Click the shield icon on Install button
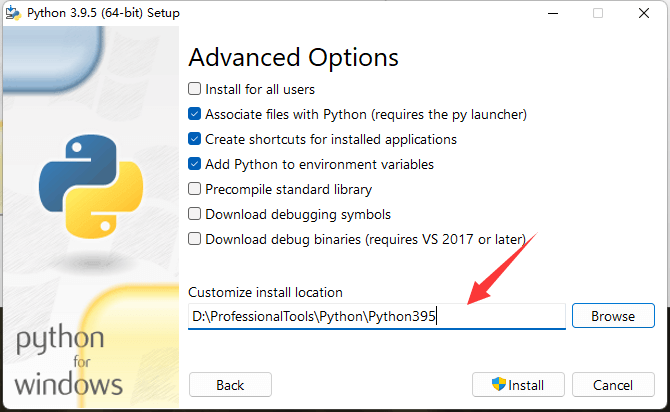 point(499,384)
